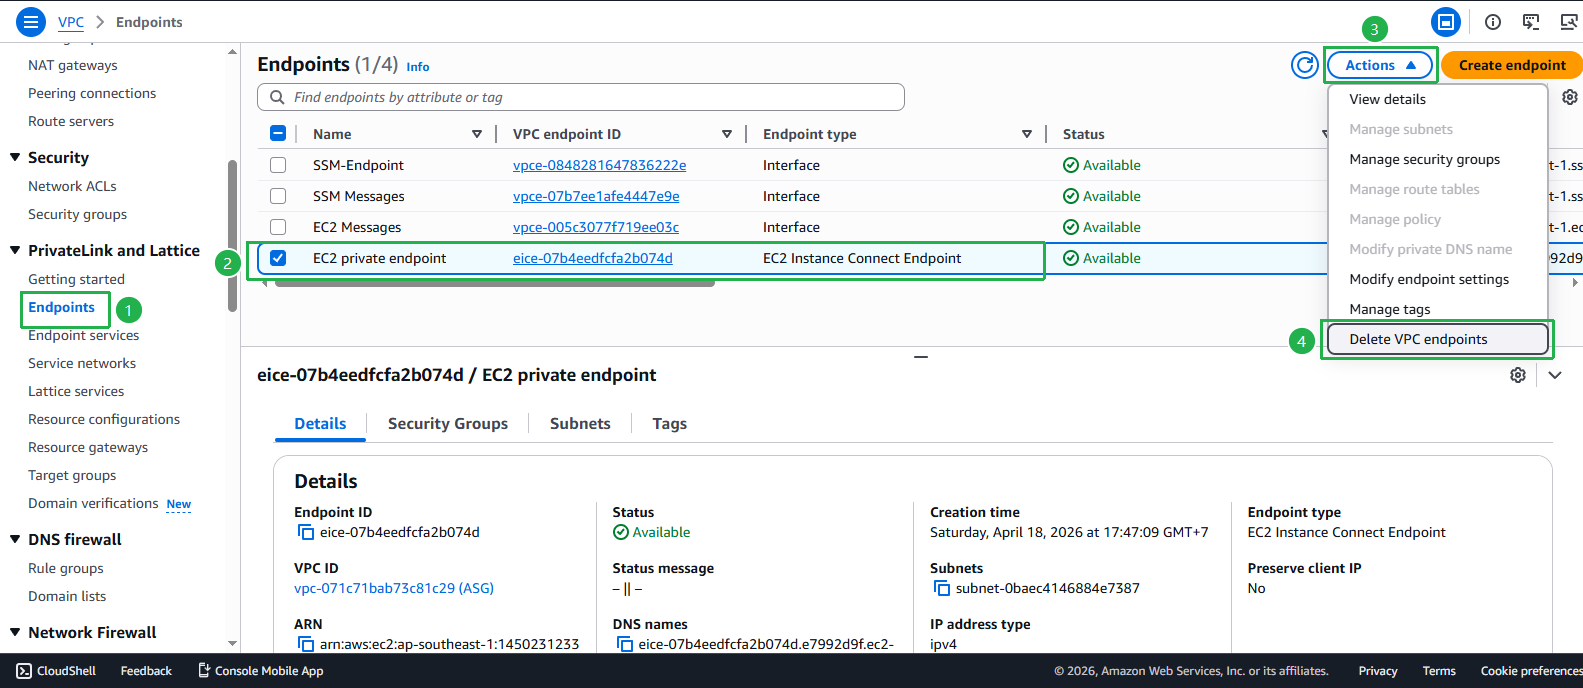Copy the subnet-0baec4146884e7387 ID

[942, 589]
